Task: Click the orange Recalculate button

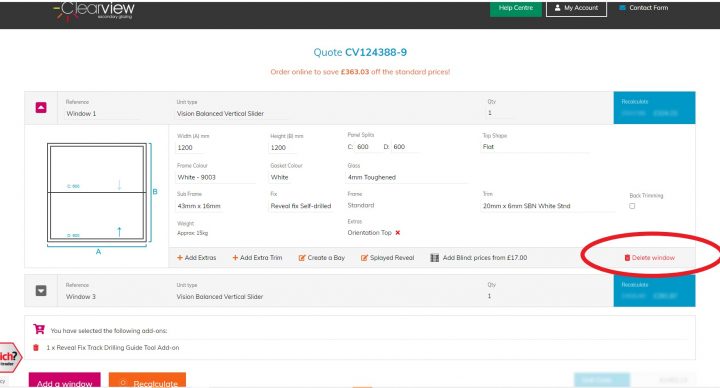Action: point(147,381)
